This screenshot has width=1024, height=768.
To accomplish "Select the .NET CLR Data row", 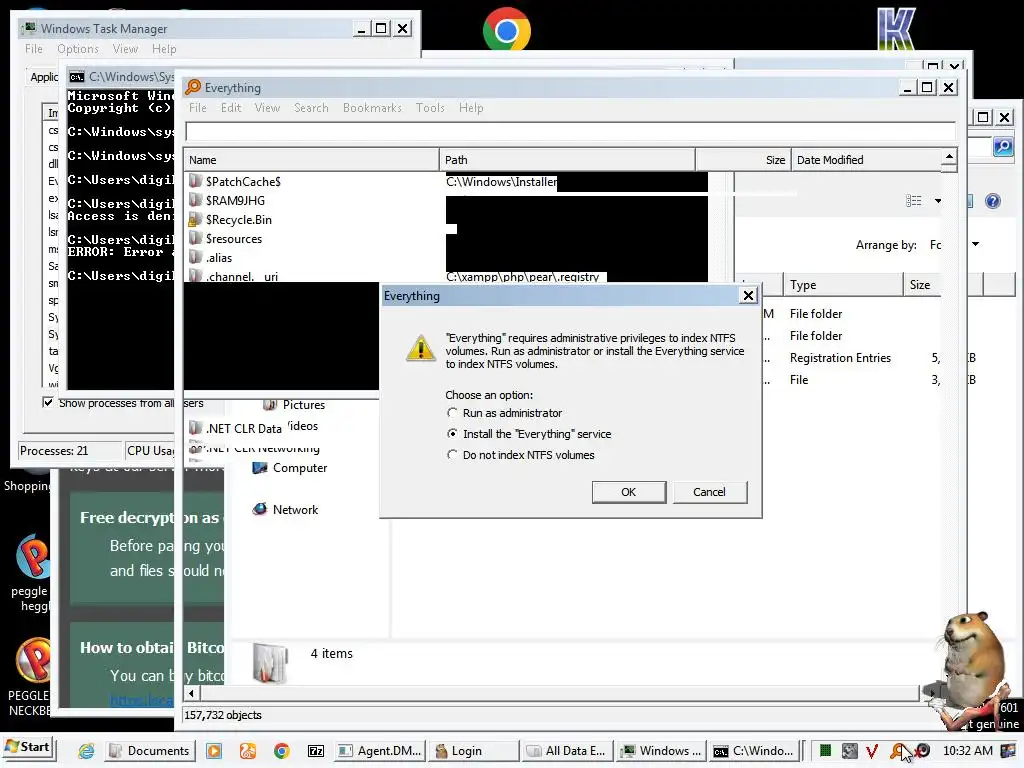I will [x=235, y=428].
